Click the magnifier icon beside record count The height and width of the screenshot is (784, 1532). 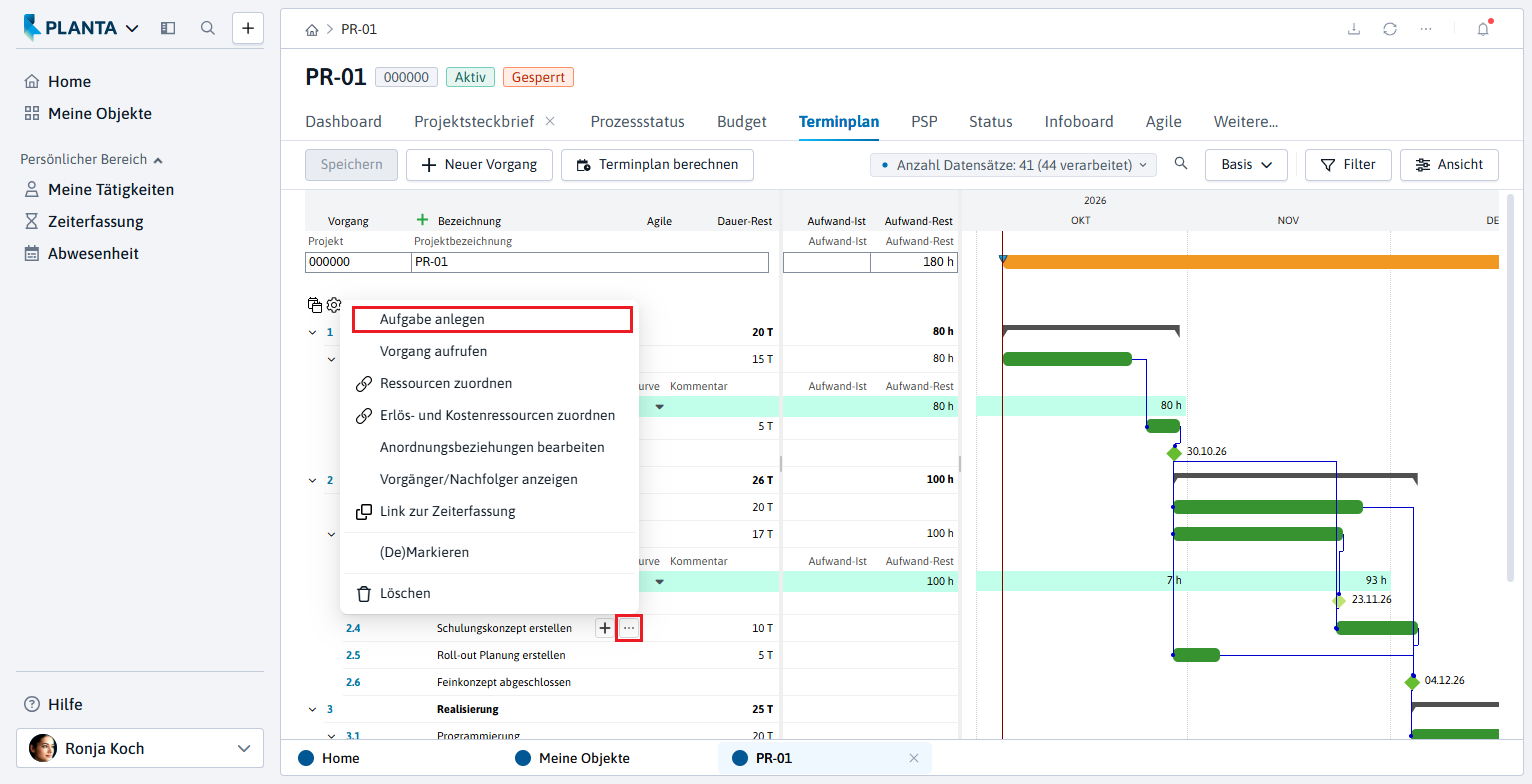tap(1181, 164)
